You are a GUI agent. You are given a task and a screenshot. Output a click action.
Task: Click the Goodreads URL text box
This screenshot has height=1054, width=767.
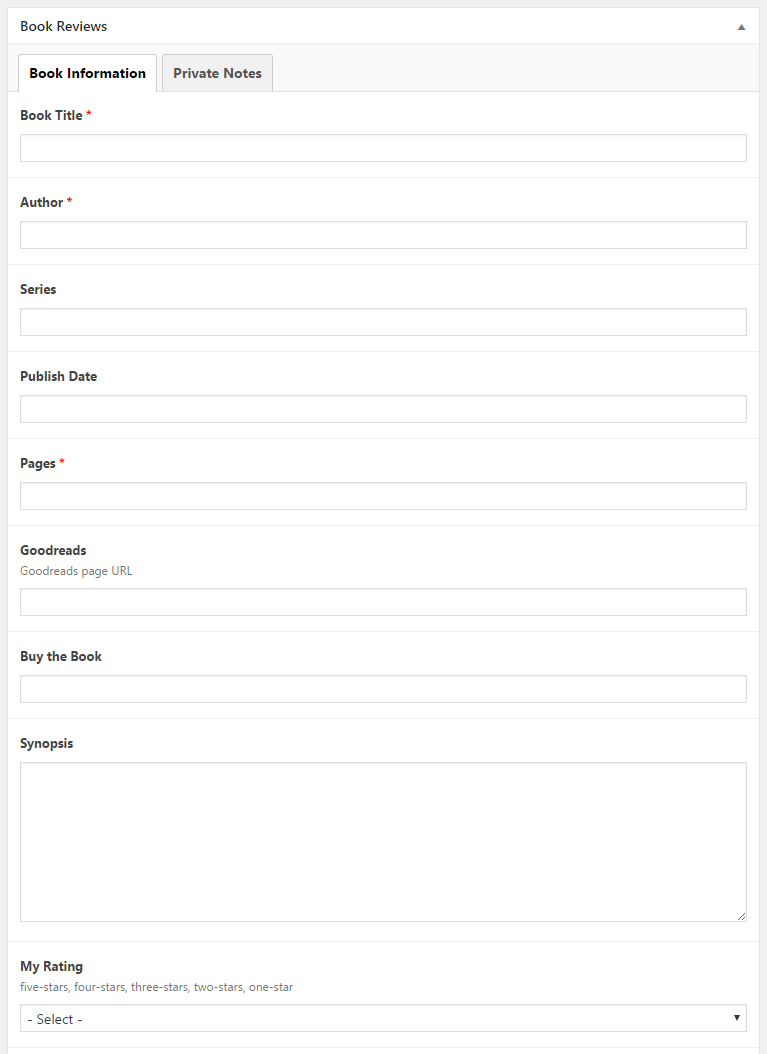click(383, 602)
